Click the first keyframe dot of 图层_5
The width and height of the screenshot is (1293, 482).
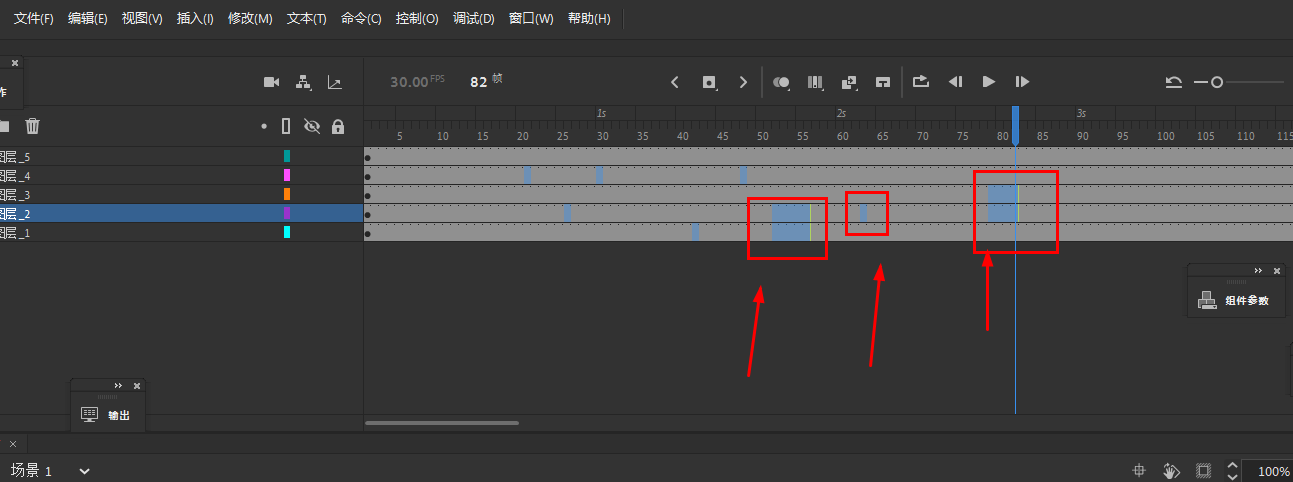click(x=368, y=158)
